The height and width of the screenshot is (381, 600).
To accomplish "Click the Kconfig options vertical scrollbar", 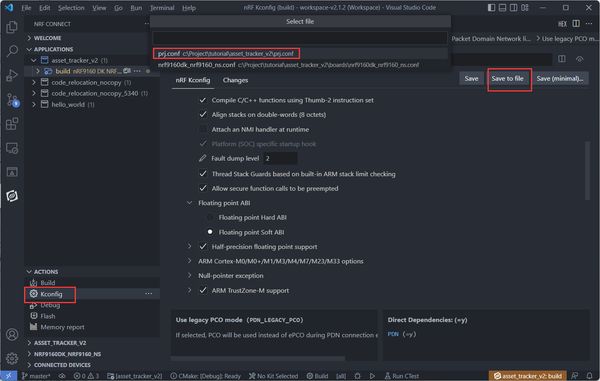I will [587, 170].
